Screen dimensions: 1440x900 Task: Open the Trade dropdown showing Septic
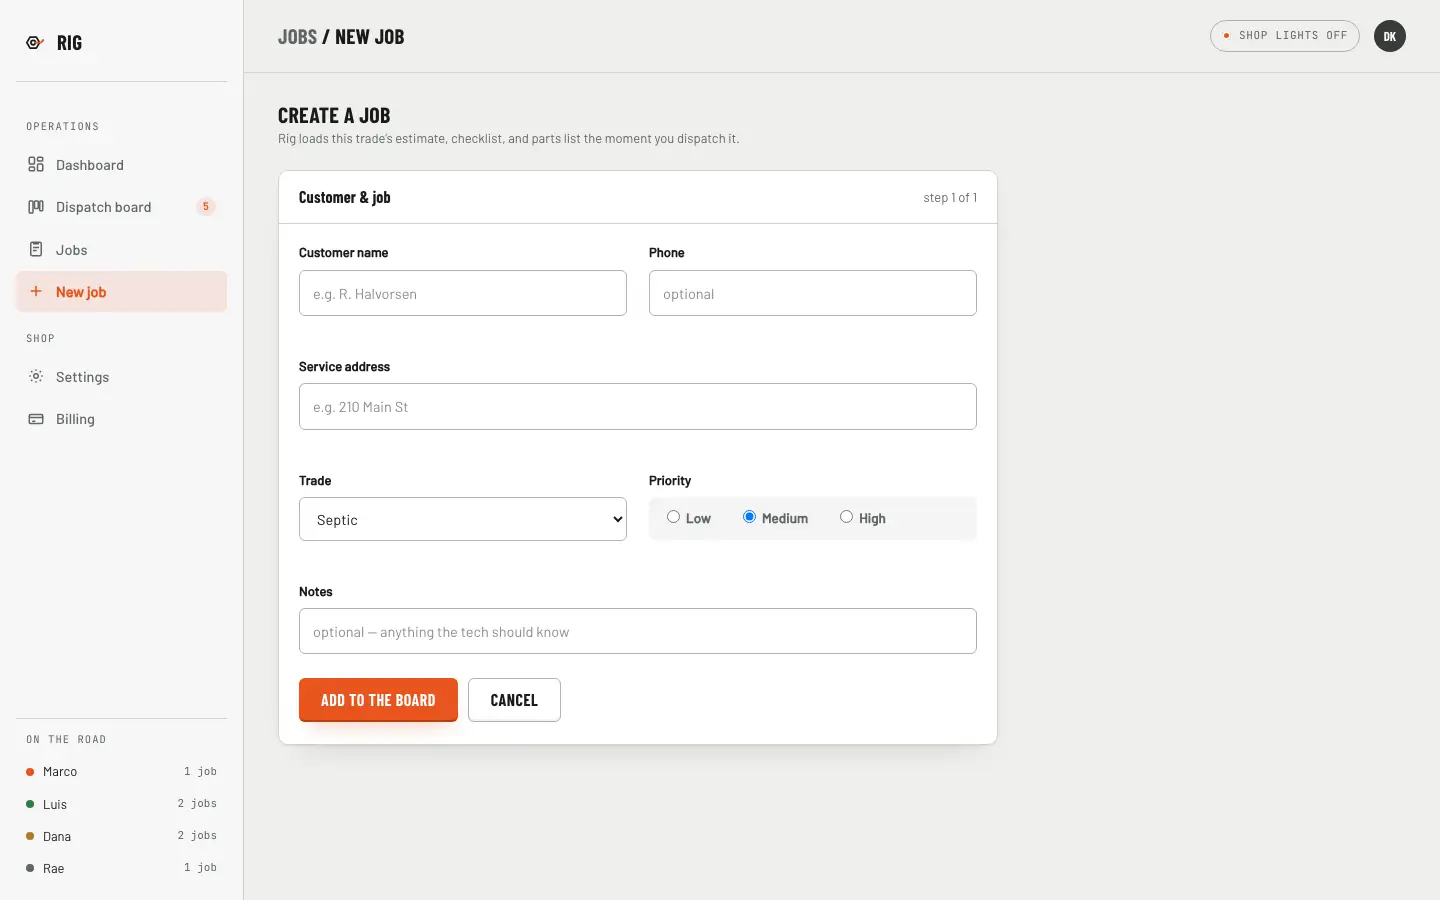463,519
